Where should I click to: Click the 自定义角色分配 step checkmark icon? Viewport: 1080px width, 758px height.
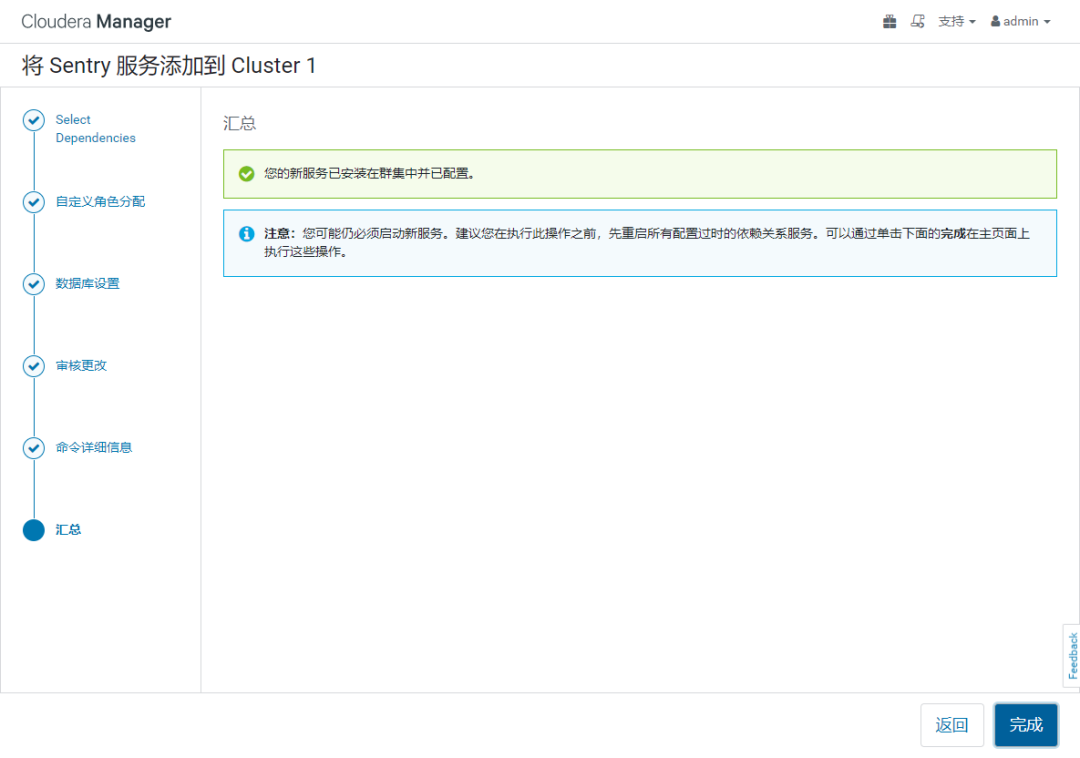point(34,202)
